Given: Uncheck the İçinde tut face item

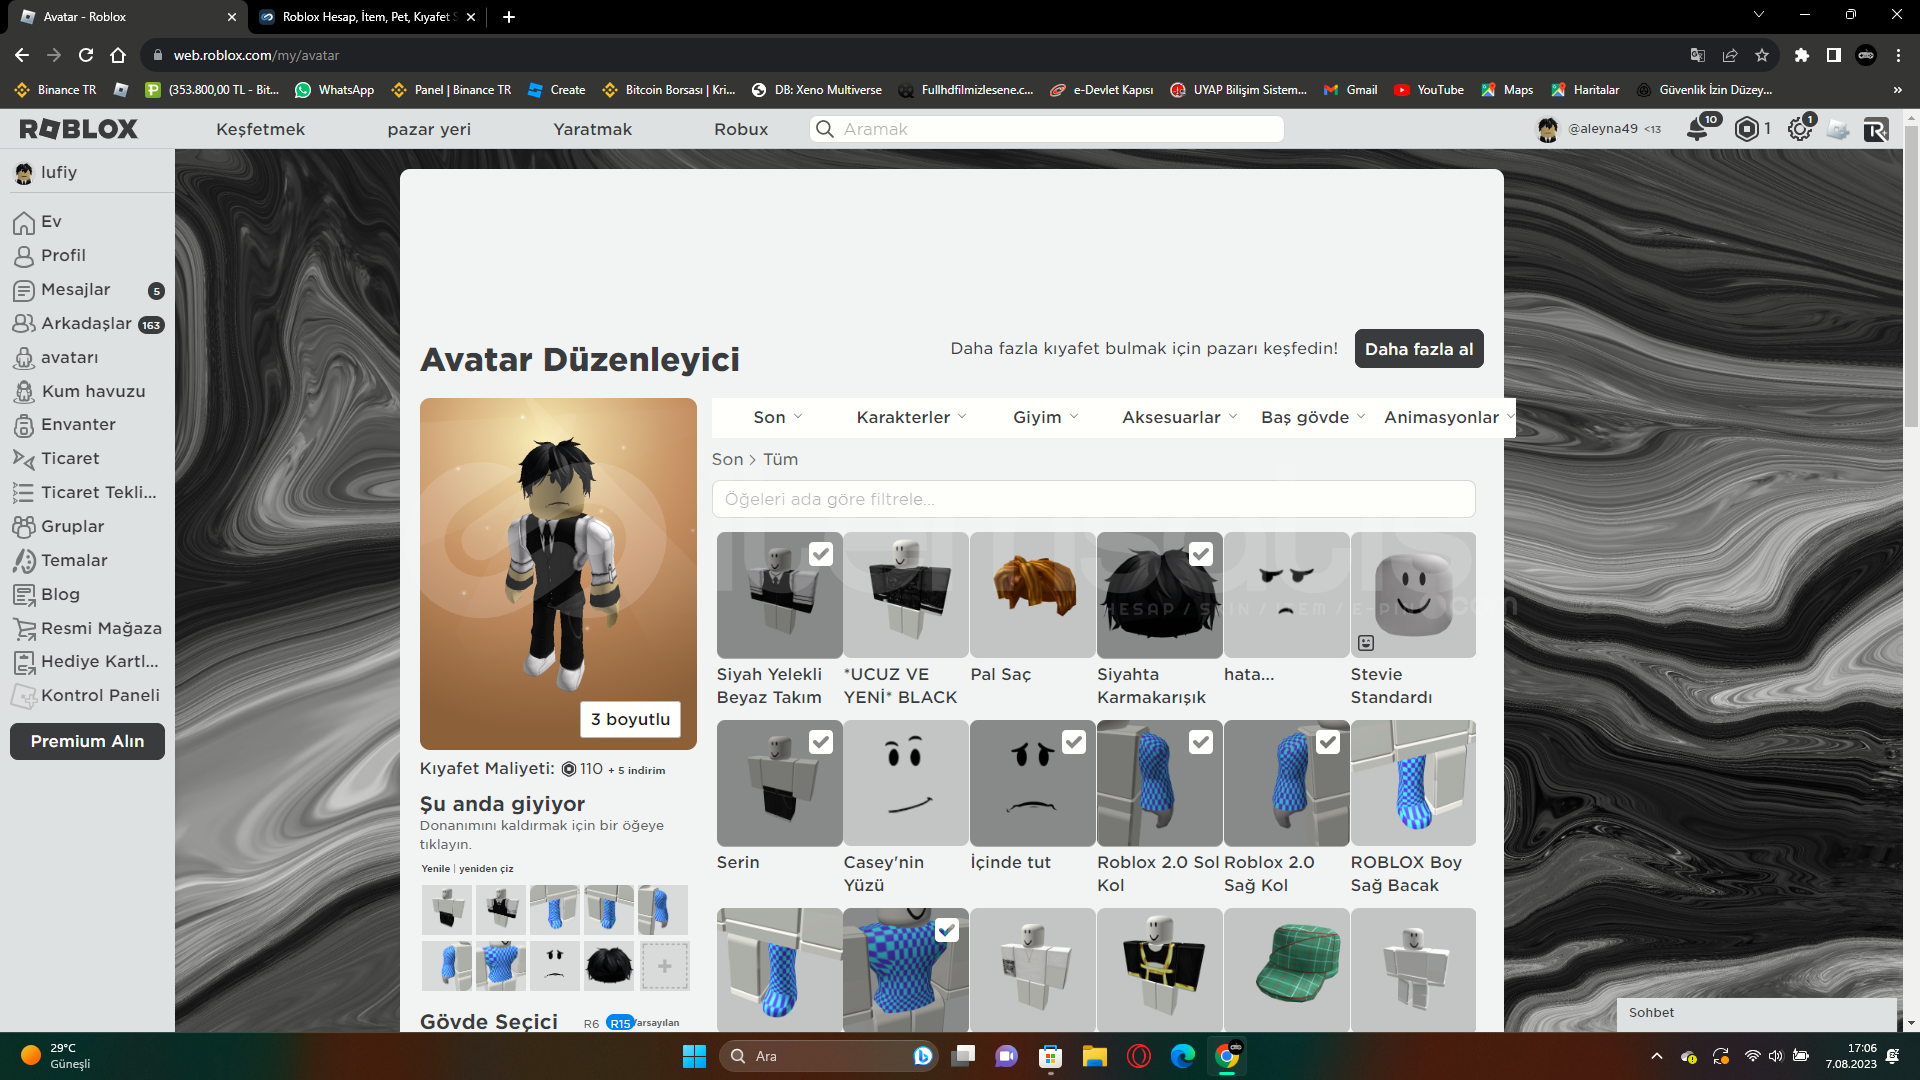Looking at the screenshot, I should coord(1074,742).
